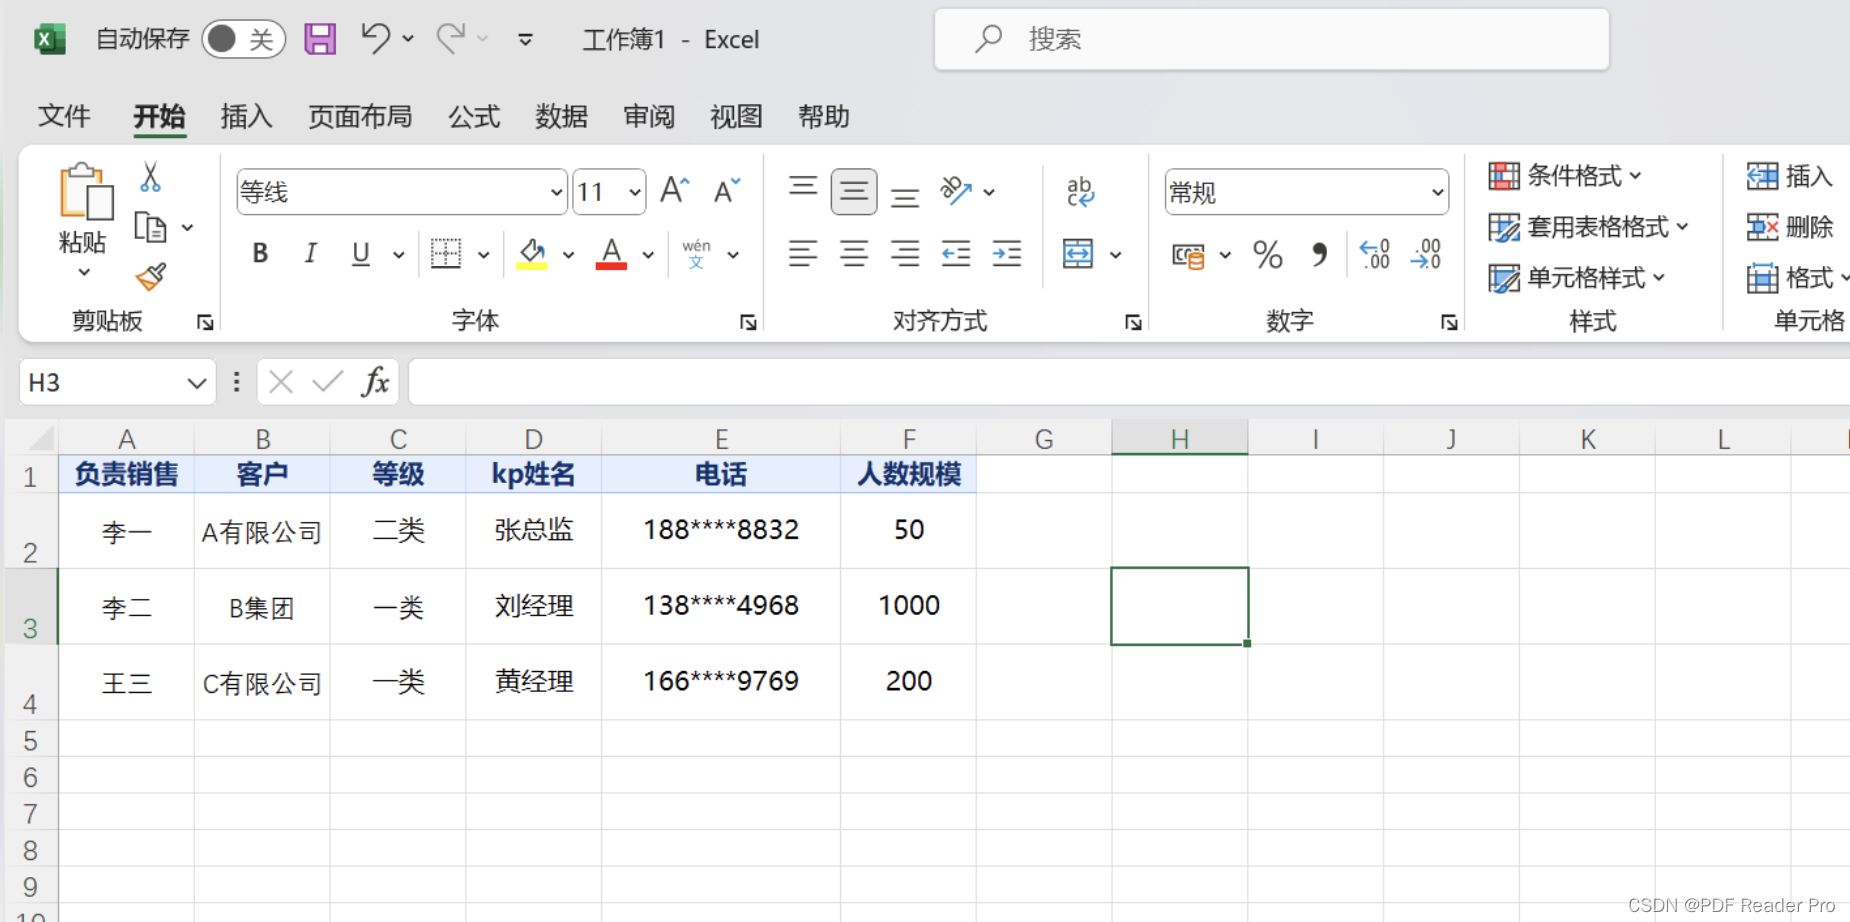Screen dimensions: 1850x922
Task: Toggle wrap text alignment
Action: click(1080, 192)
